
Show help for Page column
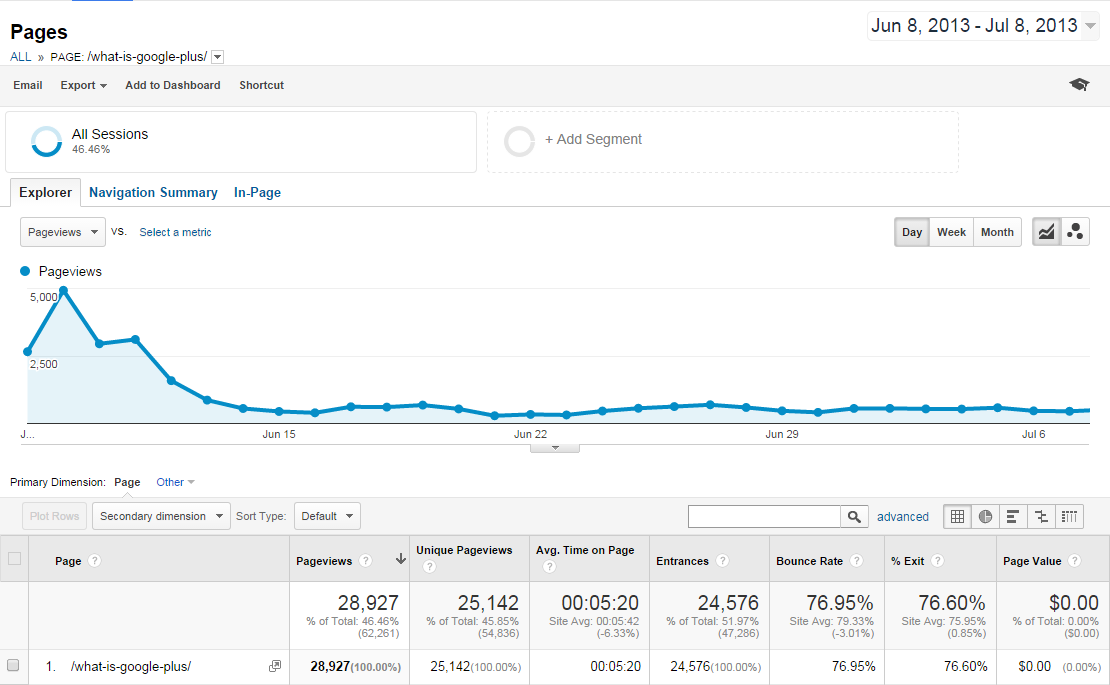[95, 560]
